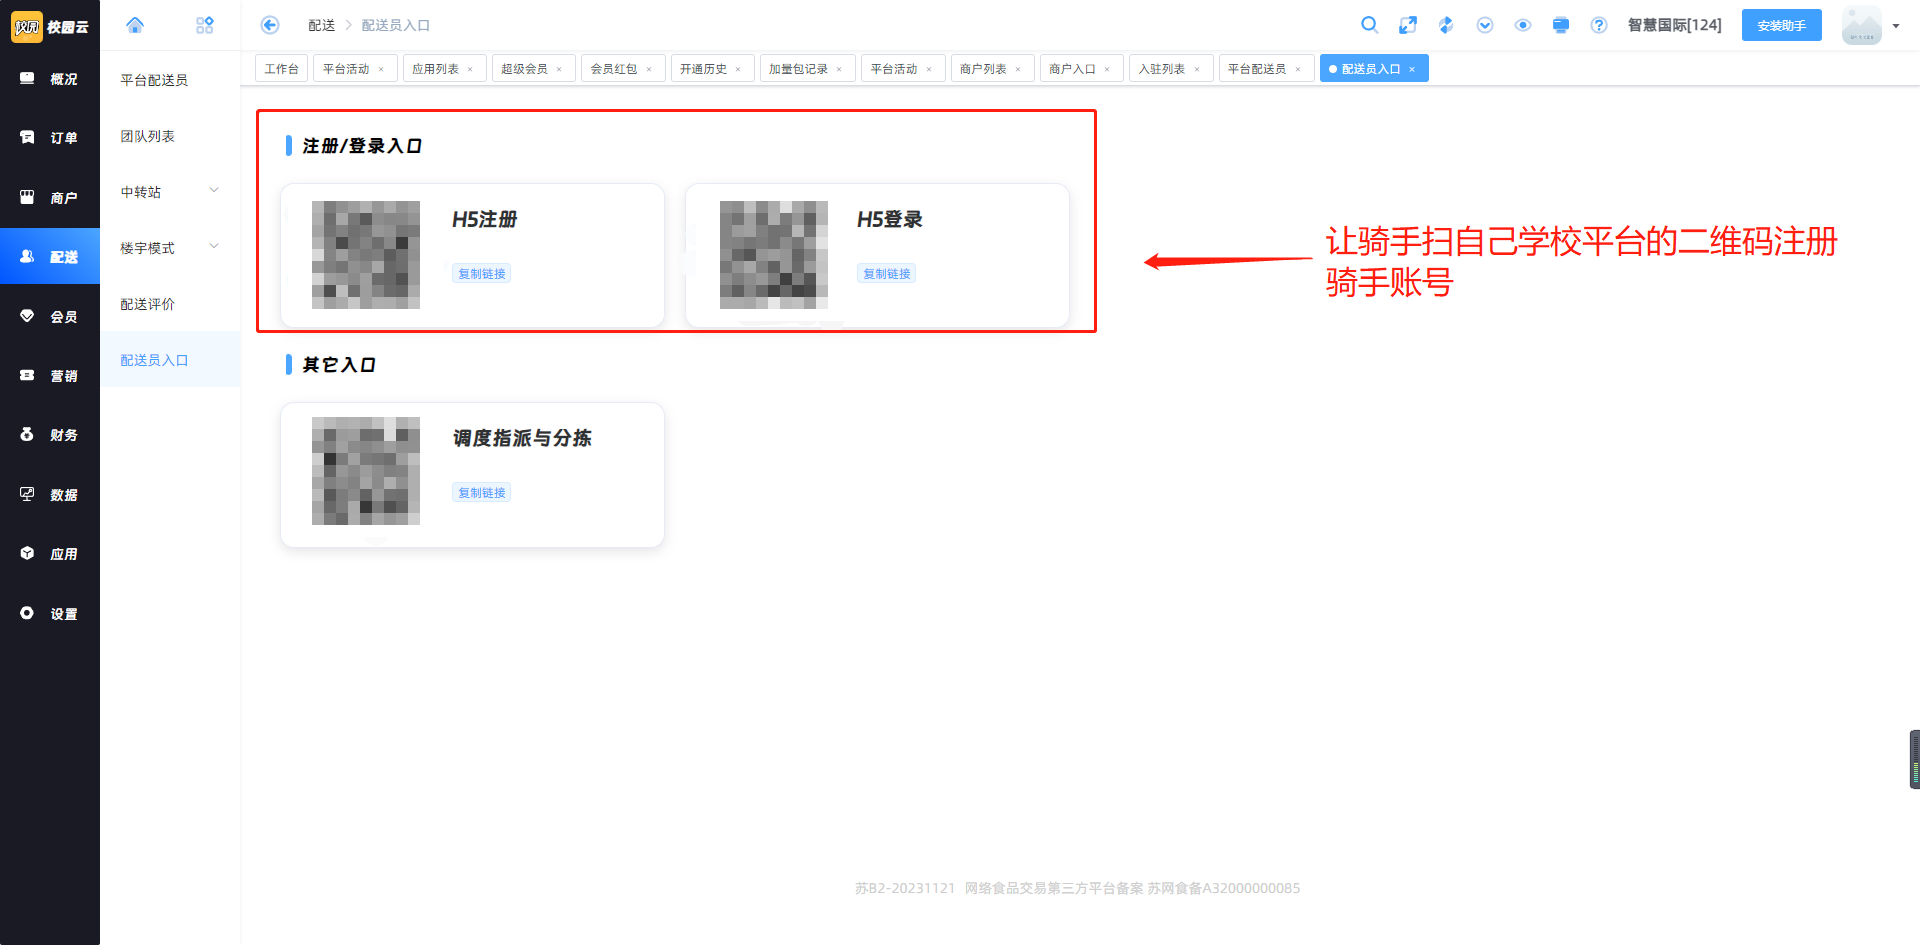Open 财务 in the left sidebar
The height and width of the screenshot is (945, 1920).
pyautogui.click(x=50, y=435)
